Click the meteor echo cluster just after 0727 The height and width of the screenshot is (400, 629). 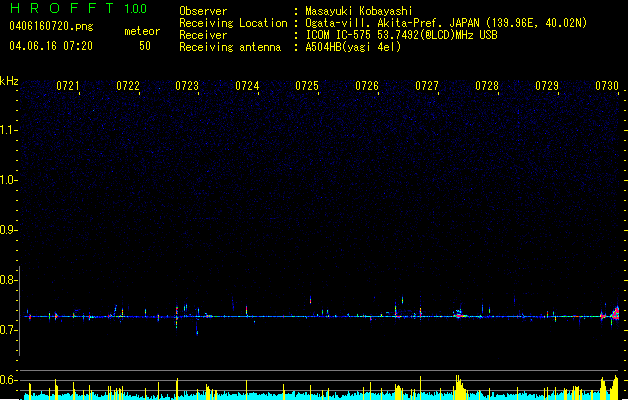(459, 314)
